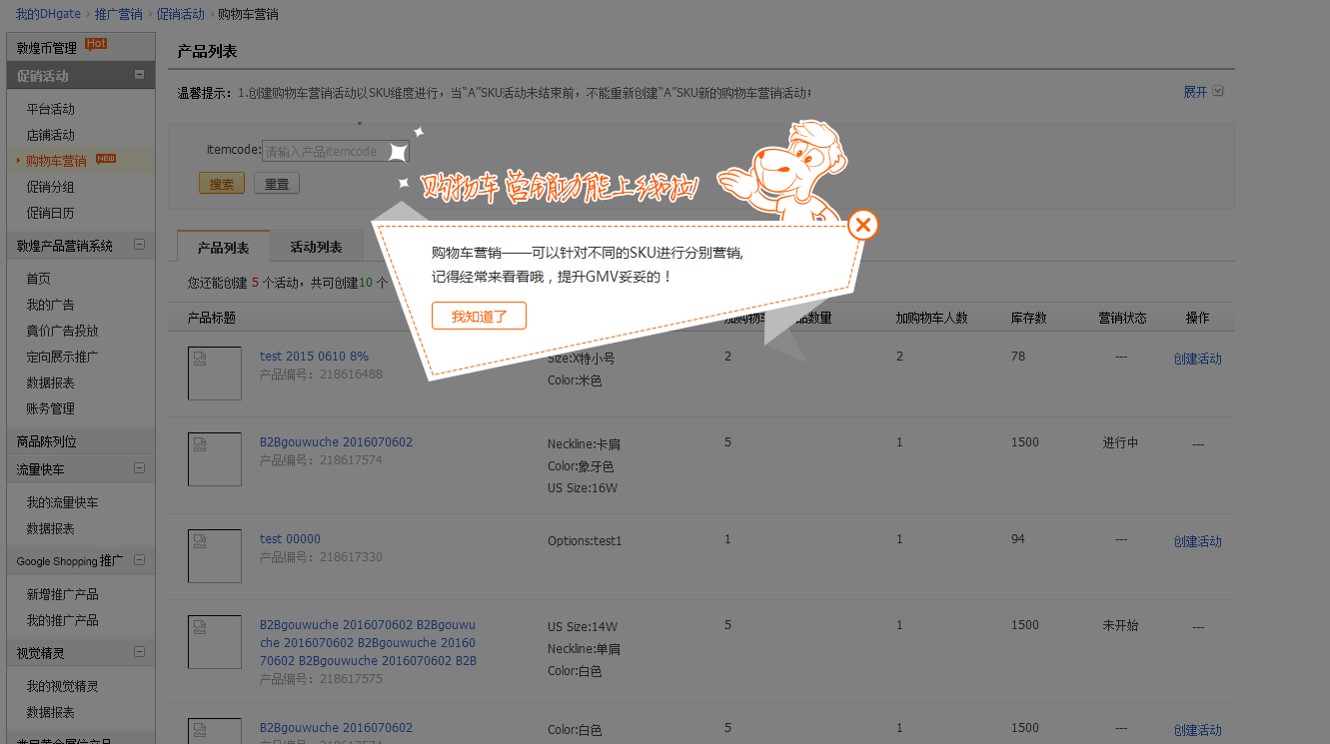Close the shopping cart marketing popup

862,225
